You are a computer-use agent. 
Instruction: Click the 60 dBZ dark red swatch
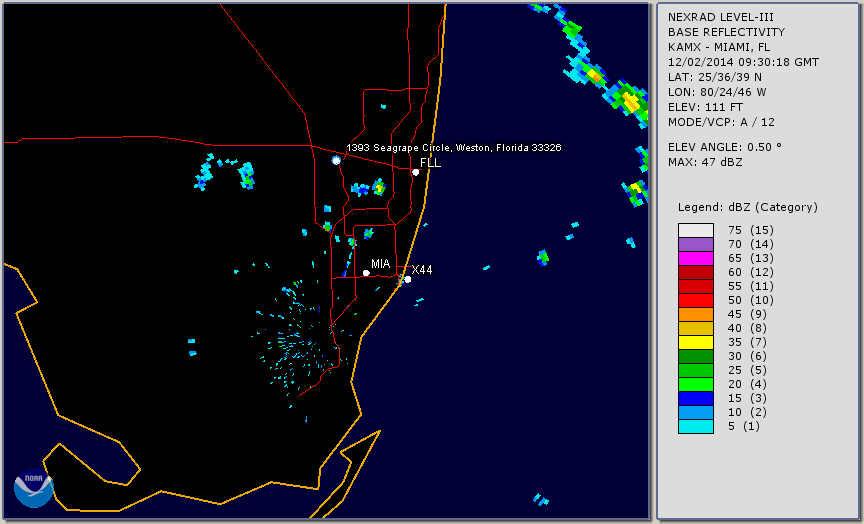696,272
